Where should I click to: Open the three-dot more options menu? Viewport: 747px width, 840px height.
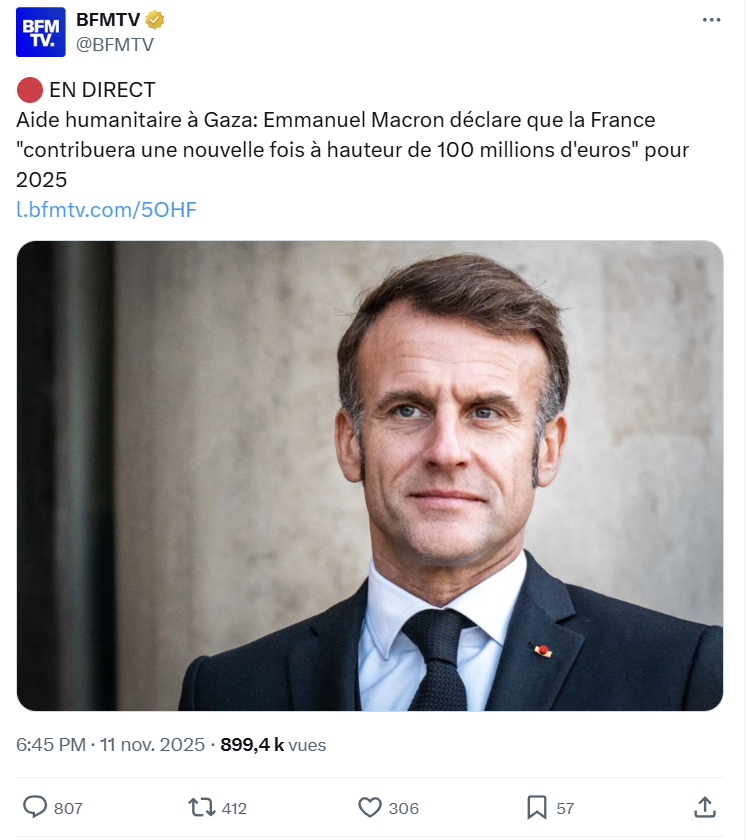(x=711, y=19)
